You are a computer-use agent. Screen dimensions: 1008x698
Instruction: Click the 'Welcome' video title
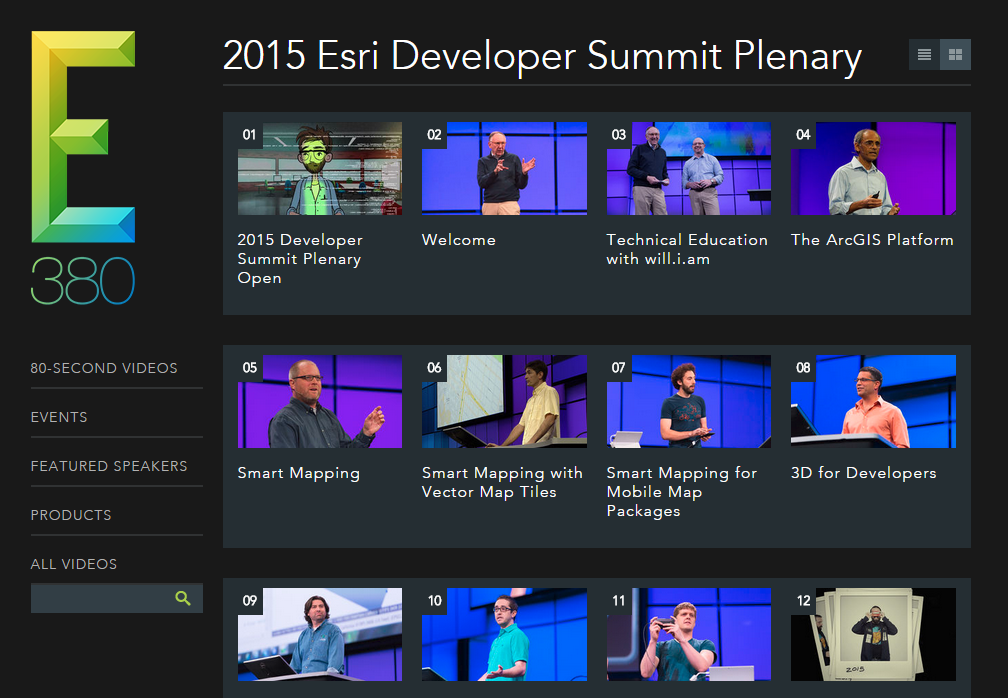[459, 240]
